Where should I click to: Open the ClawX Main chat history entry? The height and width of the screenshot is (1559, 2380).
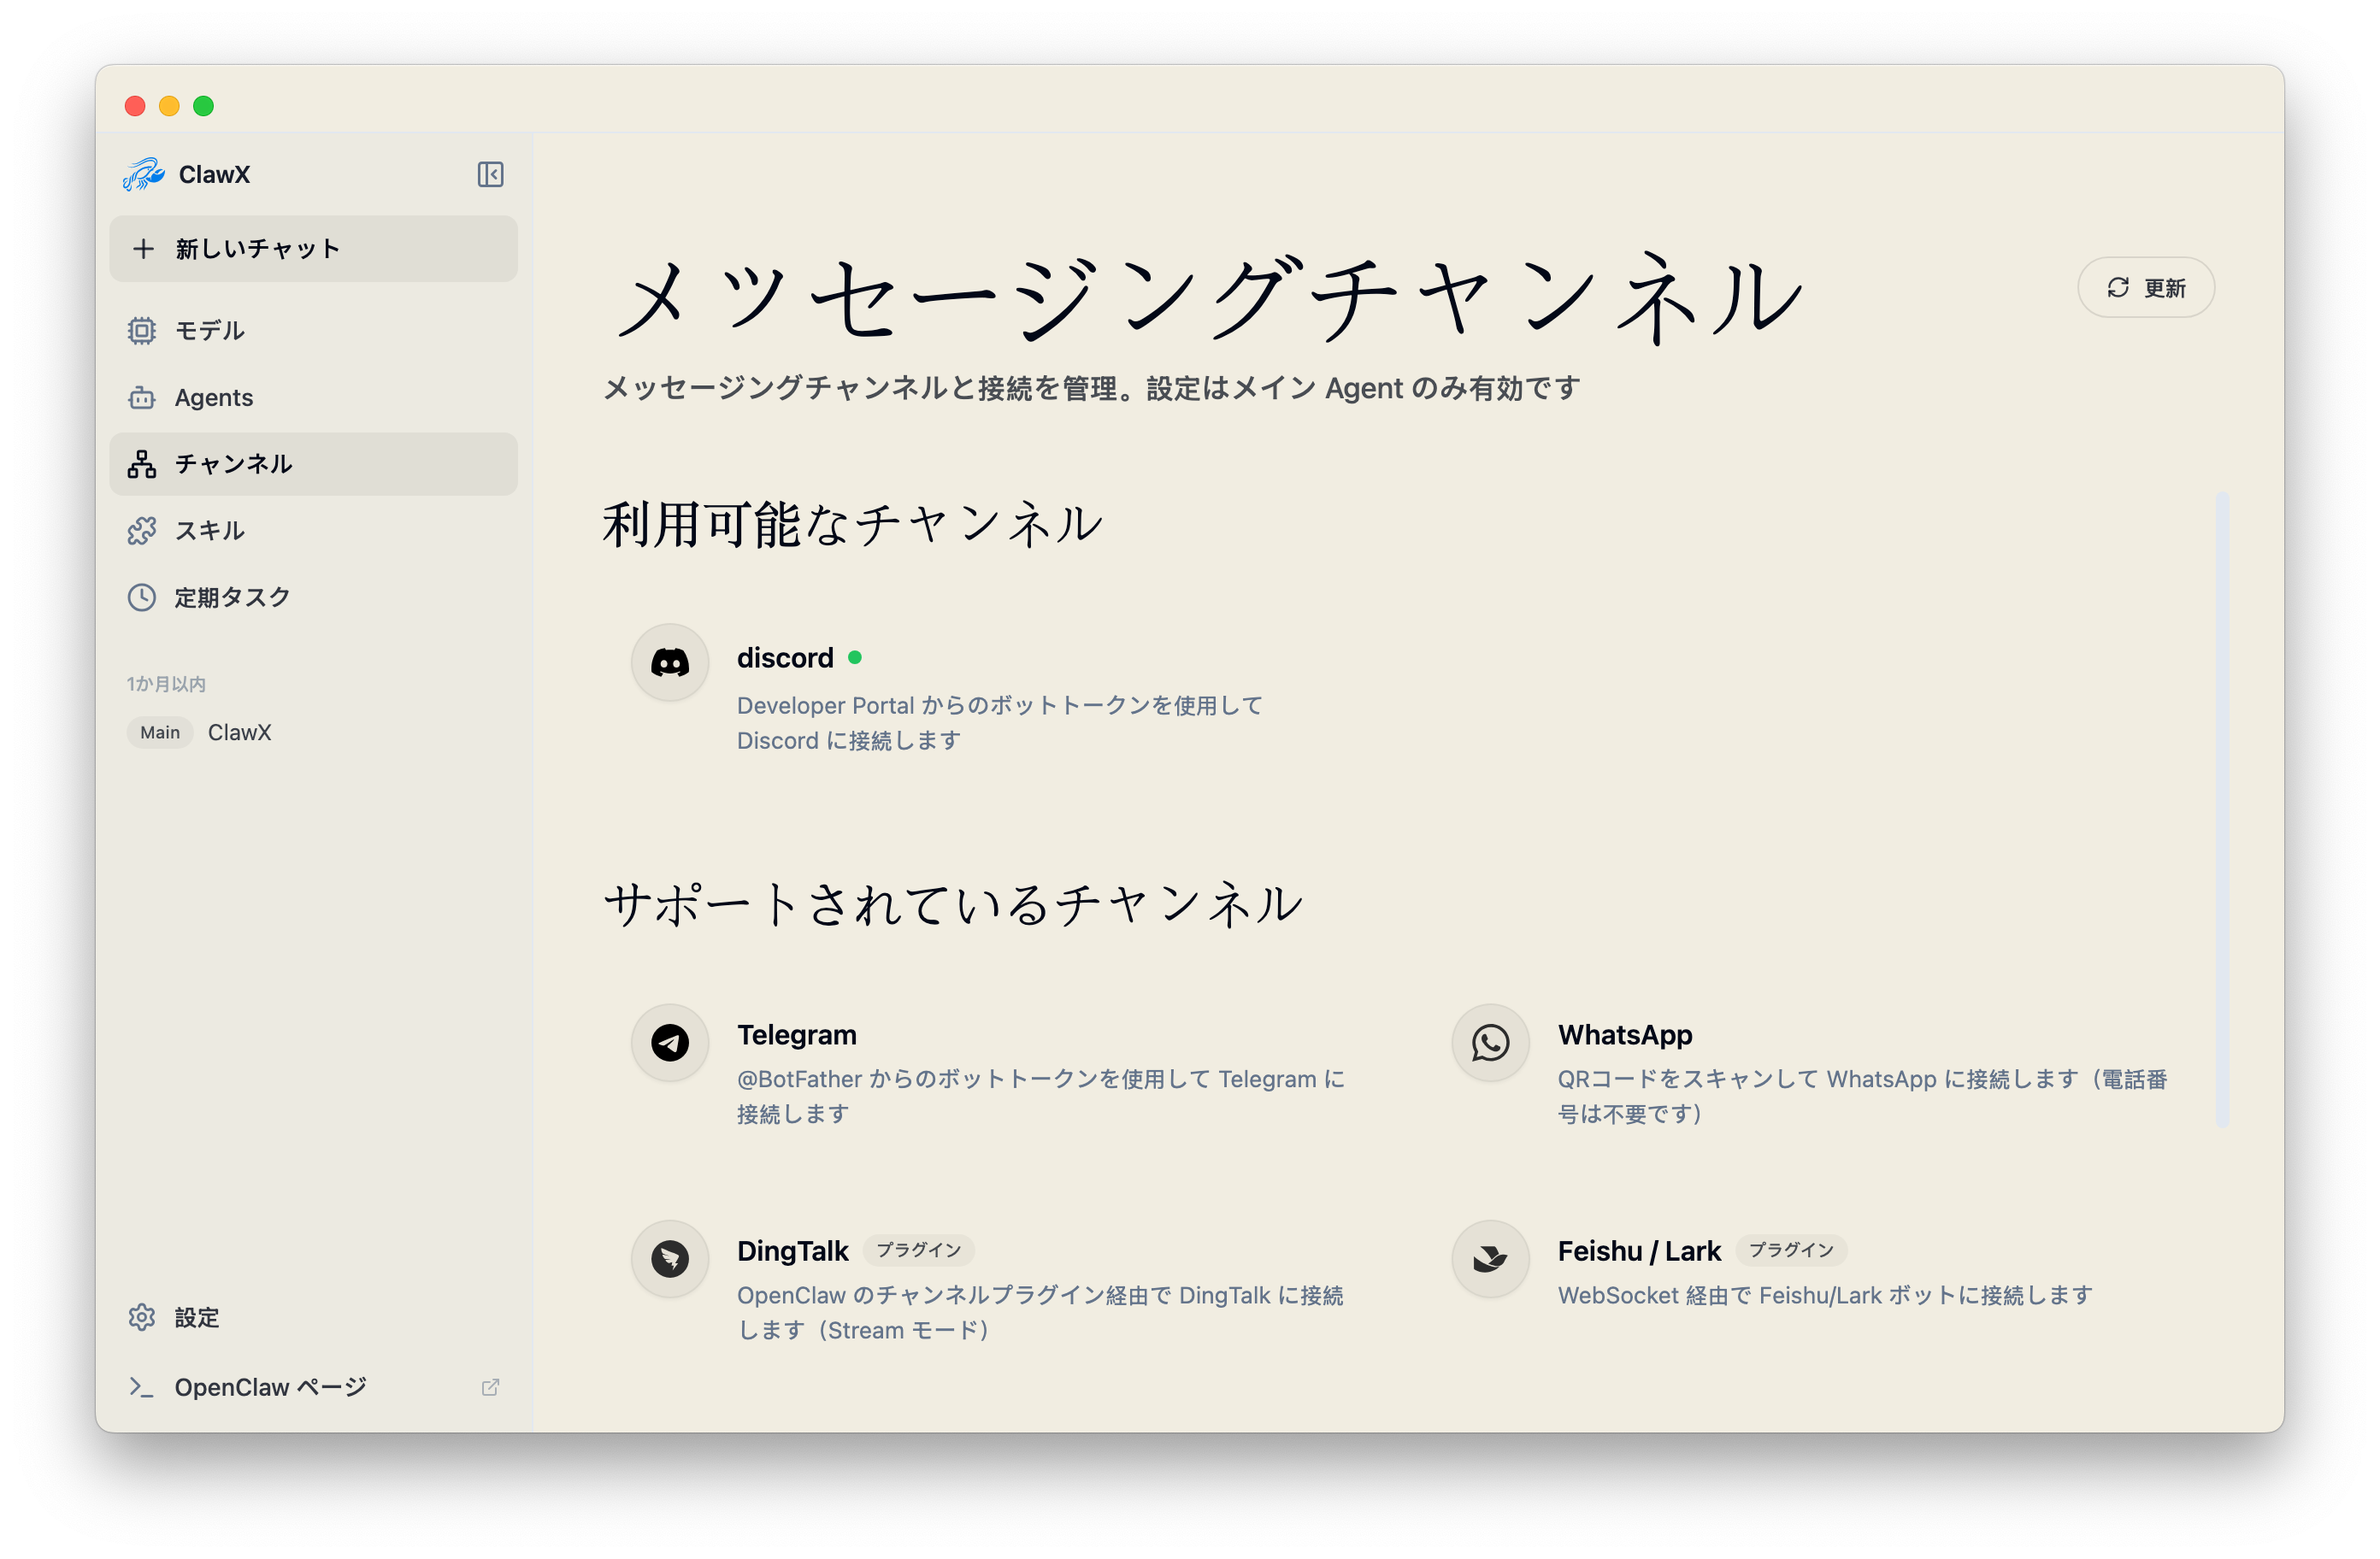point(239,732)
